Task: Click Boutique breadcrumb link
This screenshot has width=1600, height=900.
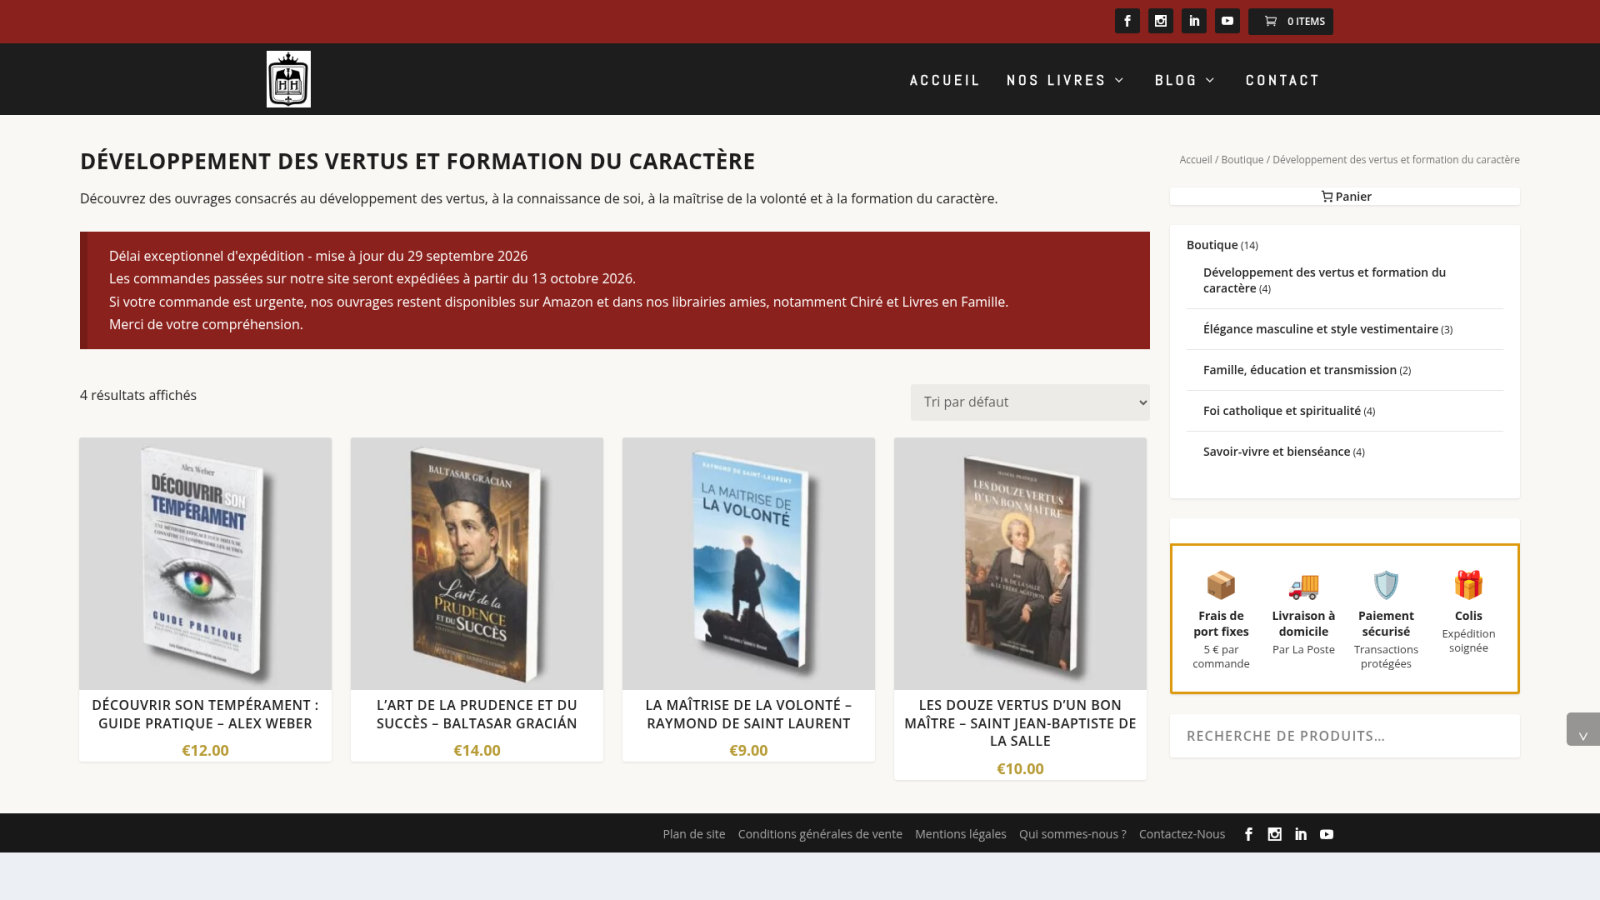Action: [x=1242, y=160]
